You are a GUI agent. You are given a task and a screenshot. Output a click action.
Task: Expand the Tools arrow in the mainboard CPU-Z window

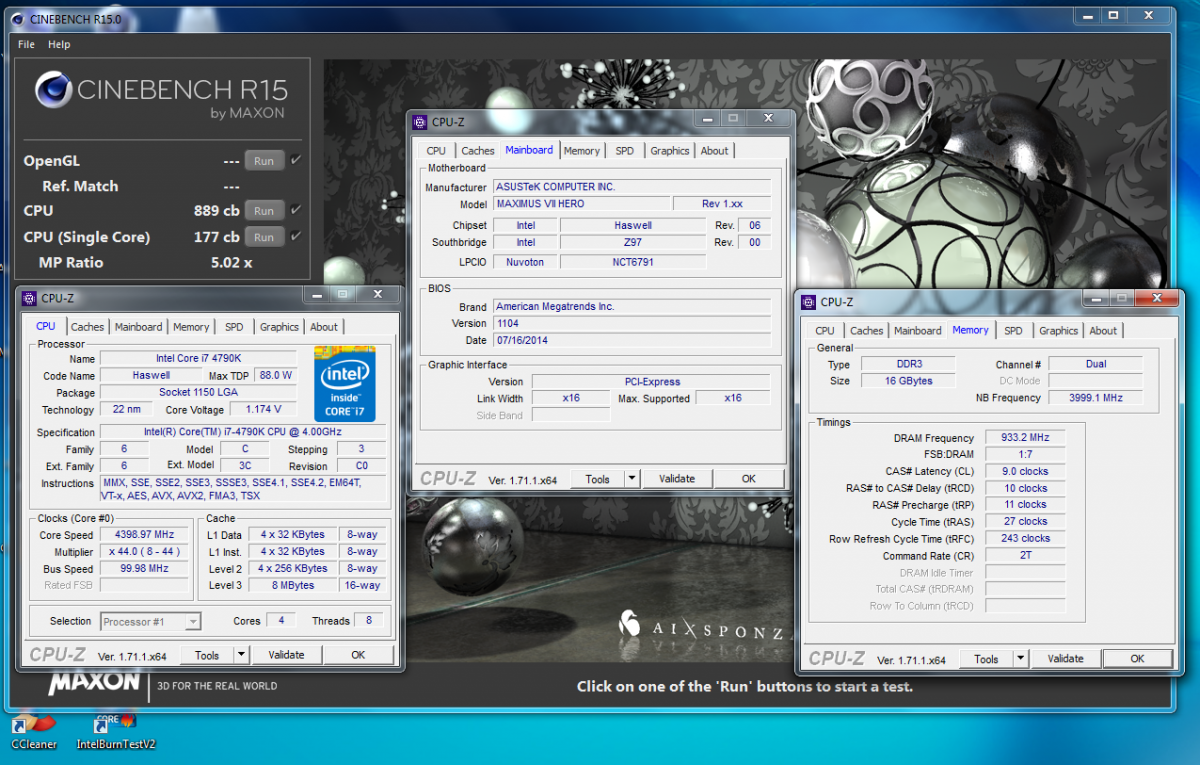631,479
